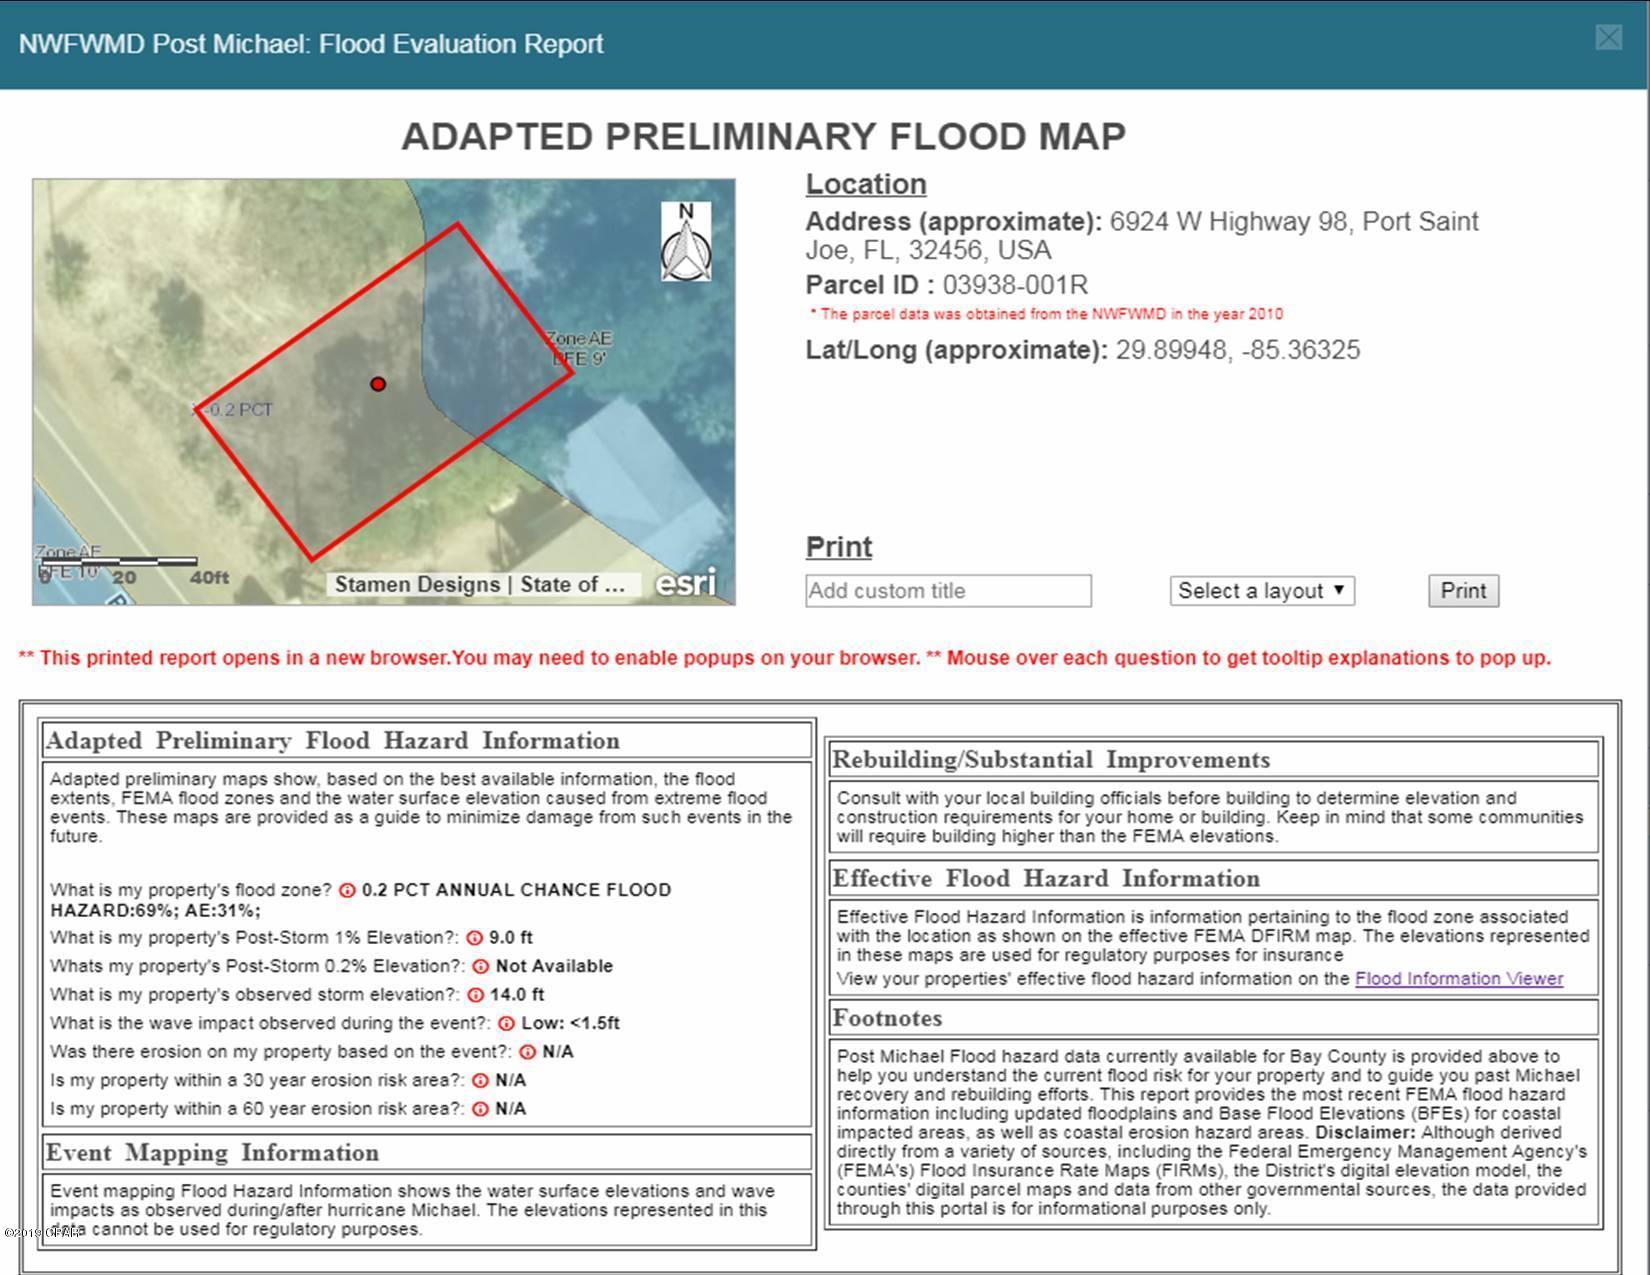1650x1275 pixels.
Task: Open the Flood Information Viewer link
Action: 1458,979
